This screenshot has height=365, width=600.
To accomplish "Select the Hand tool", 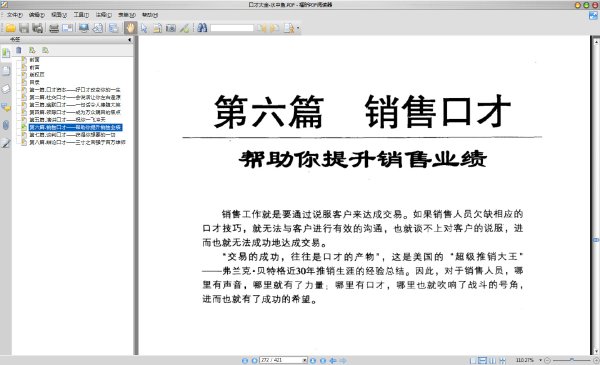I will 130,28.
